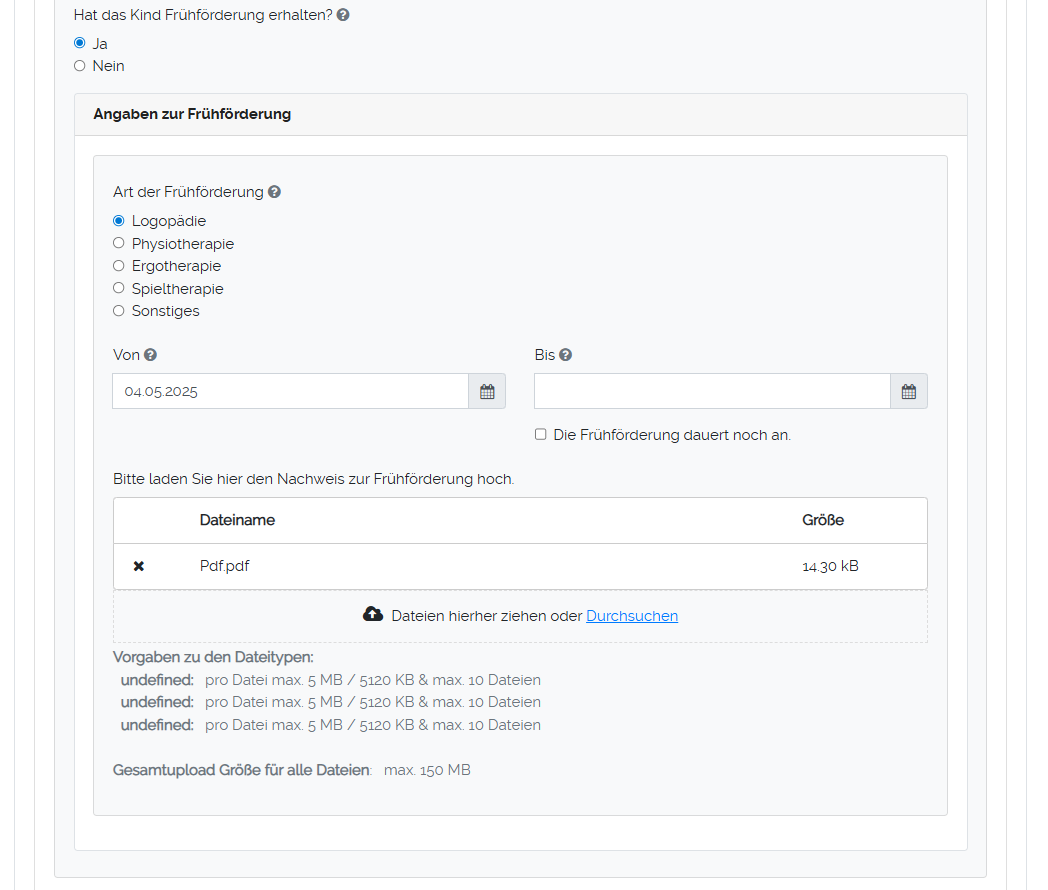Viewport: 1048px width, 890px height.
Task: Click the Pdf.pdf file name
Action: coord(224,566)
